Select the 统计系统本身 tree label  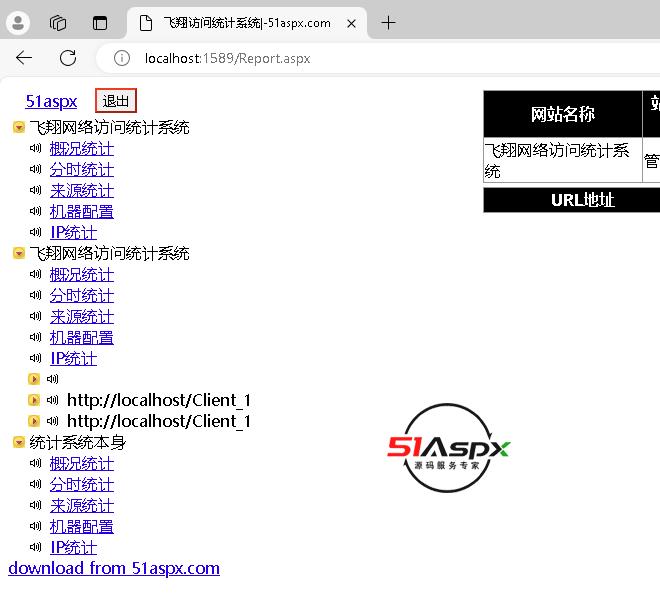pos(78,443)
